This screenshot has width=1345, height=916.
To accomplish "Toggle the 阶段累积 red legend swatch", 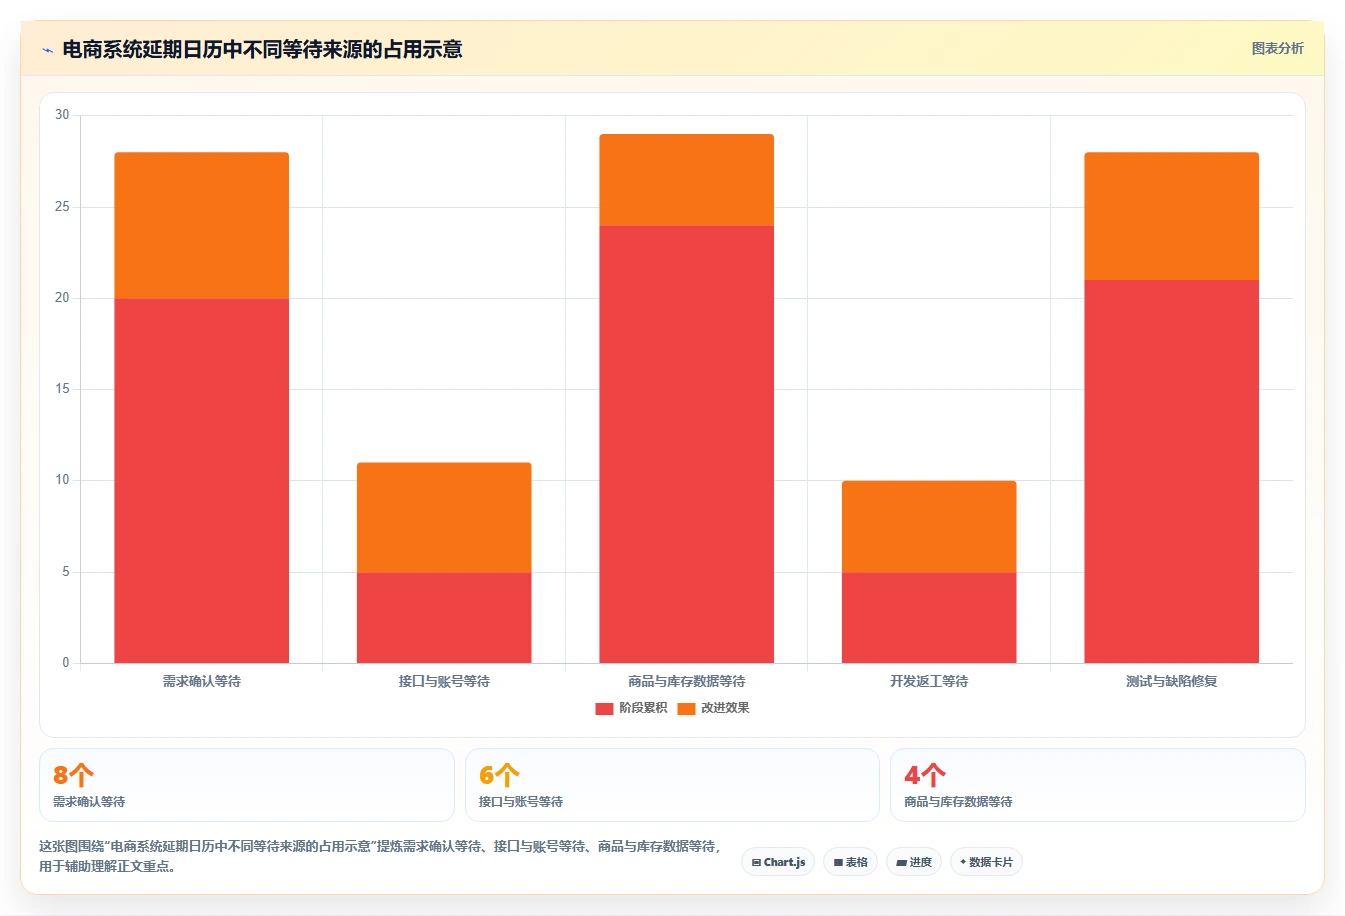I will [x=604, y=708].
